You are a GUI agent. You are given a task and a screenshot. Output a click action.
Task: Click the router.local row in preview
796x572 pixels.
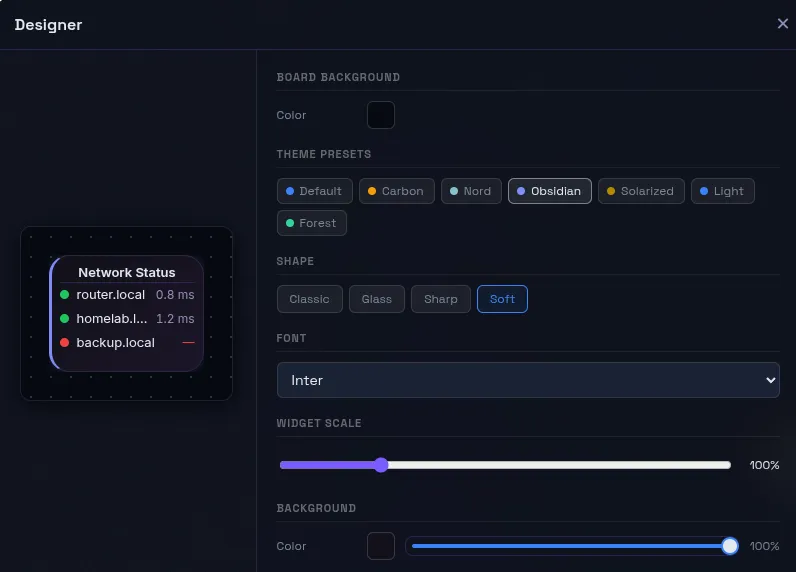(127, 295)
